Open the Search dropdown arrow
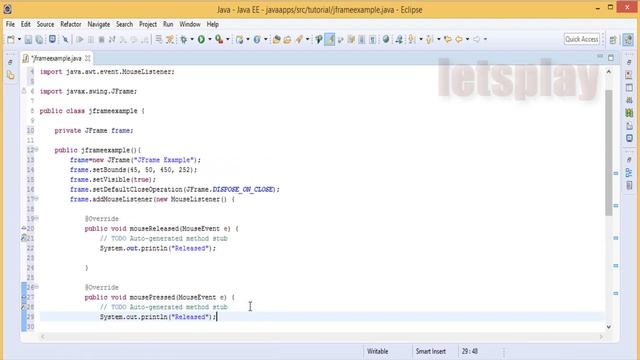The height and width of the screenshot is (360, 640). click(307, 40)
